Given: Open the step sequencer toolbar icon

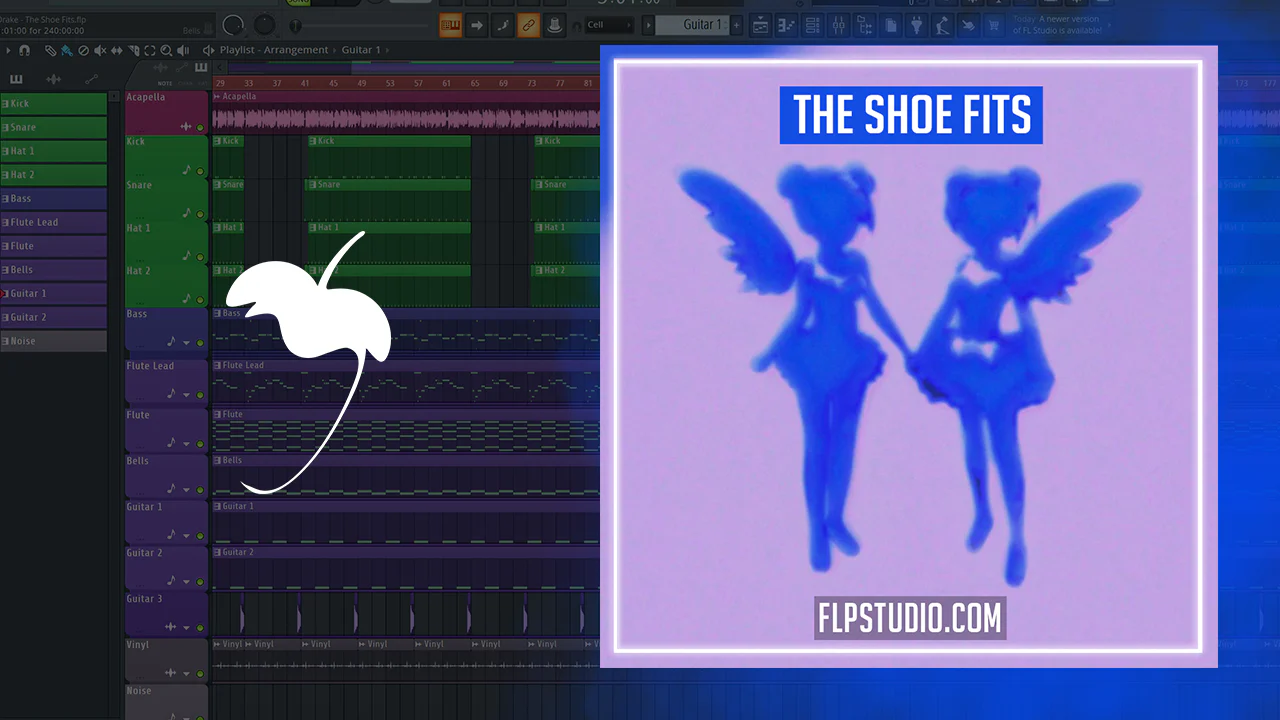Looking at the screenshot, I should click(x=812, y=25).
